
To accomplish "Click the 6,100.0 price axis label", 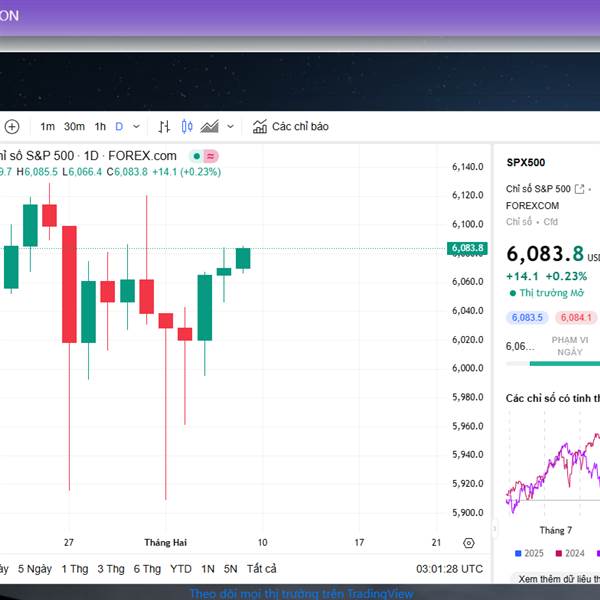I will tap(468, 224).
